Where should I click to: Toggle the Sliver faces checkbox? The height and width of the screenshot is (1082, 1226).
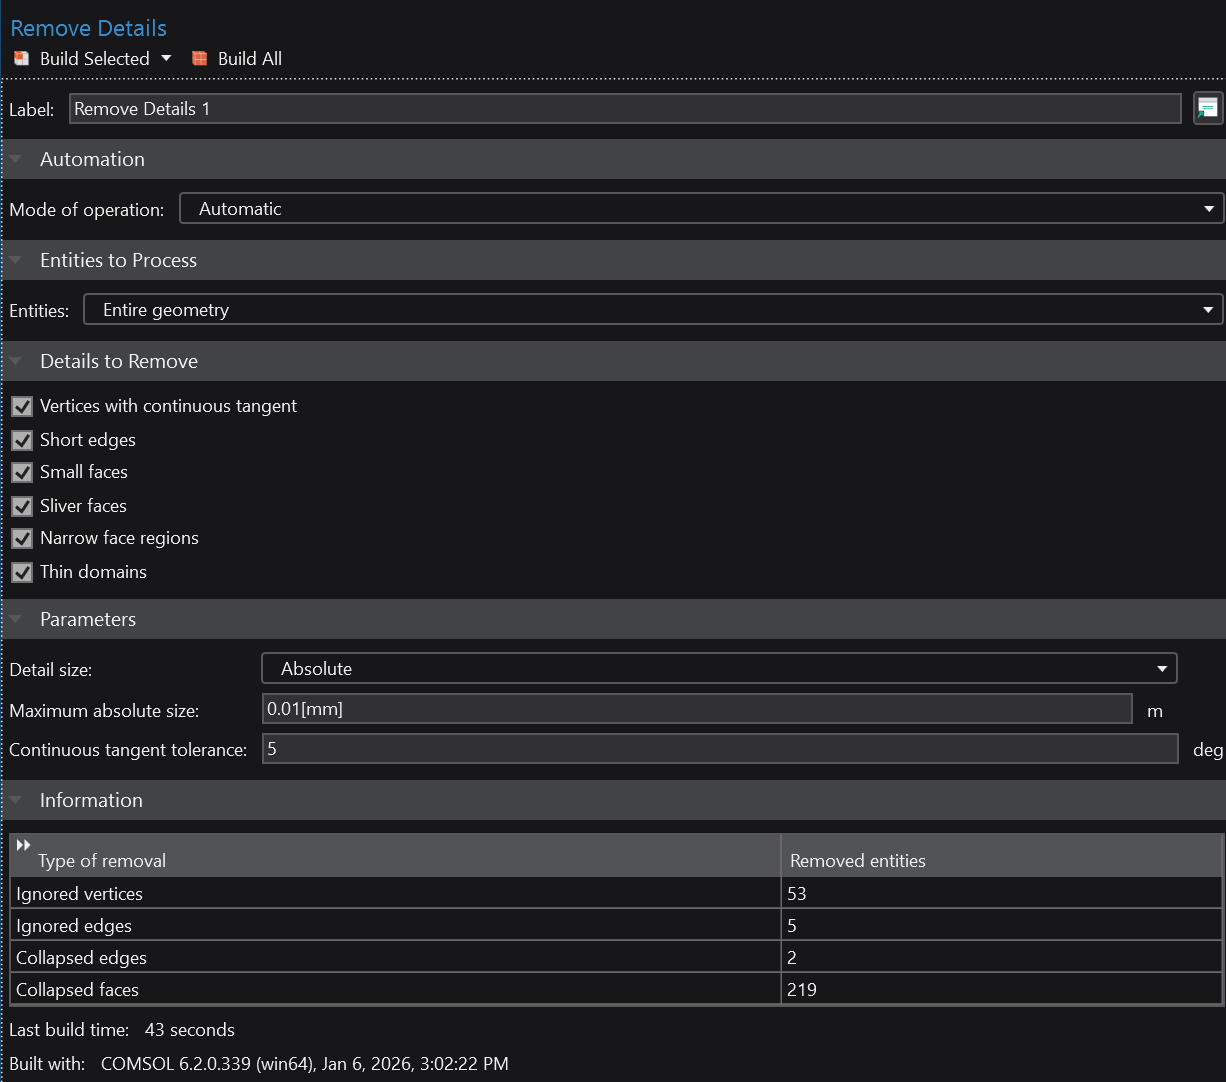(x=22, y=507)
